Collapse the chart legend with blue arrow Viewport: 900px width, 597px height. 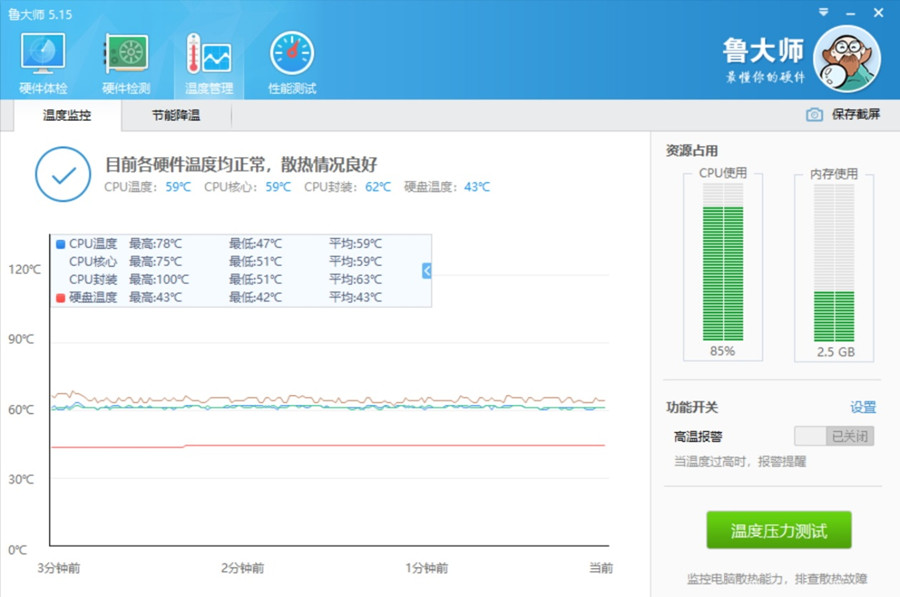[x=427, y=270]
